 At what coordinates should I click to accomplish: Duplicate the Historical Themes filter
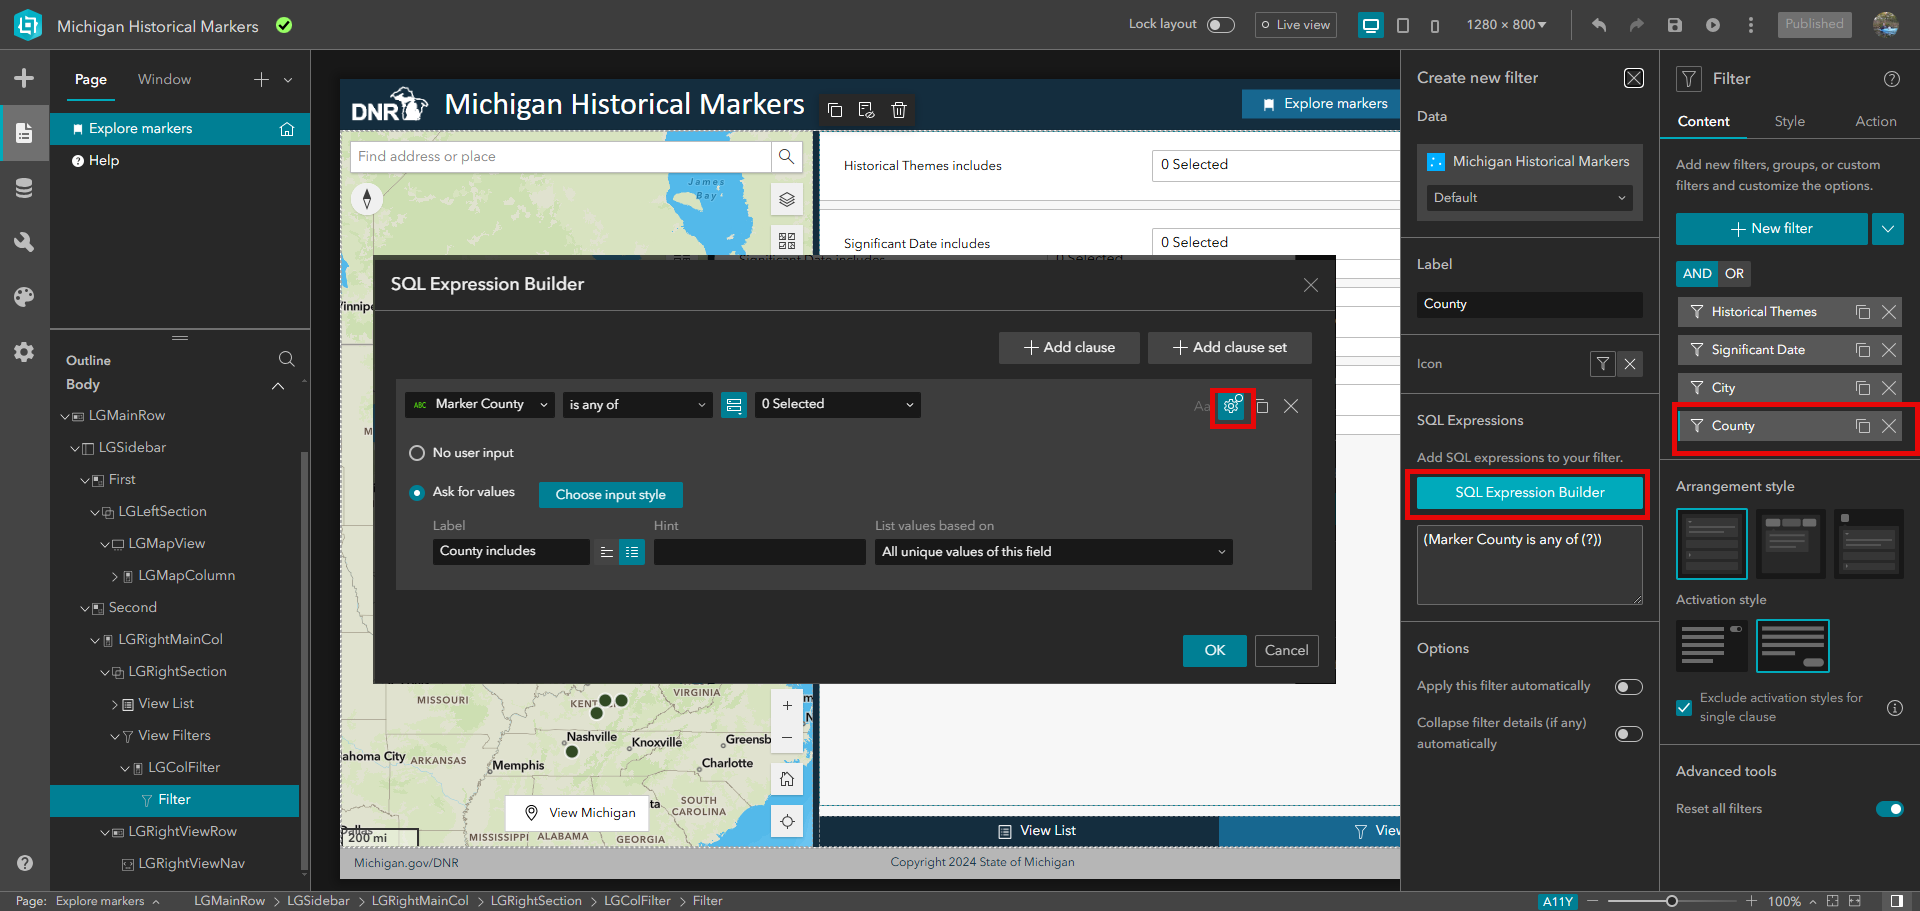(x=1862, y=312)
